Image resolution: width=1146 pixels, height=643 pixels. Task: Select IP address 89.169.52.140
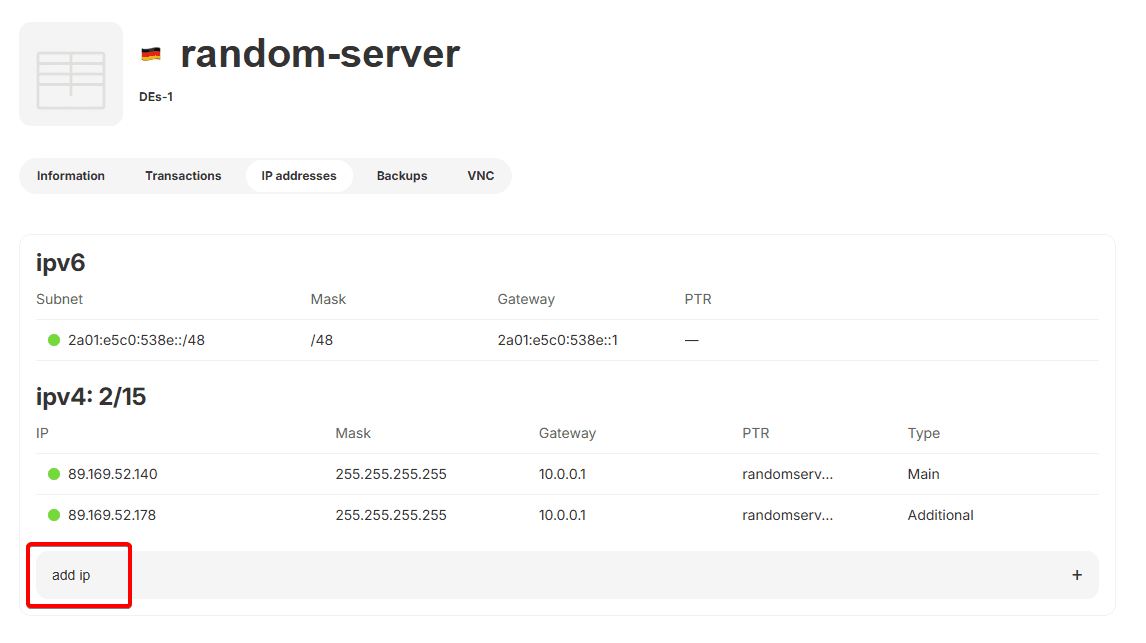(x=113, y=474)
